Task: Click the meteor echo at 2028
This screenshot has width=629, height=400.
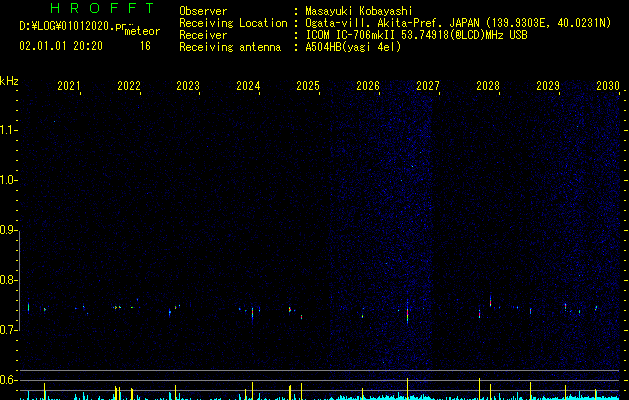Action: (x=490, y=301)
